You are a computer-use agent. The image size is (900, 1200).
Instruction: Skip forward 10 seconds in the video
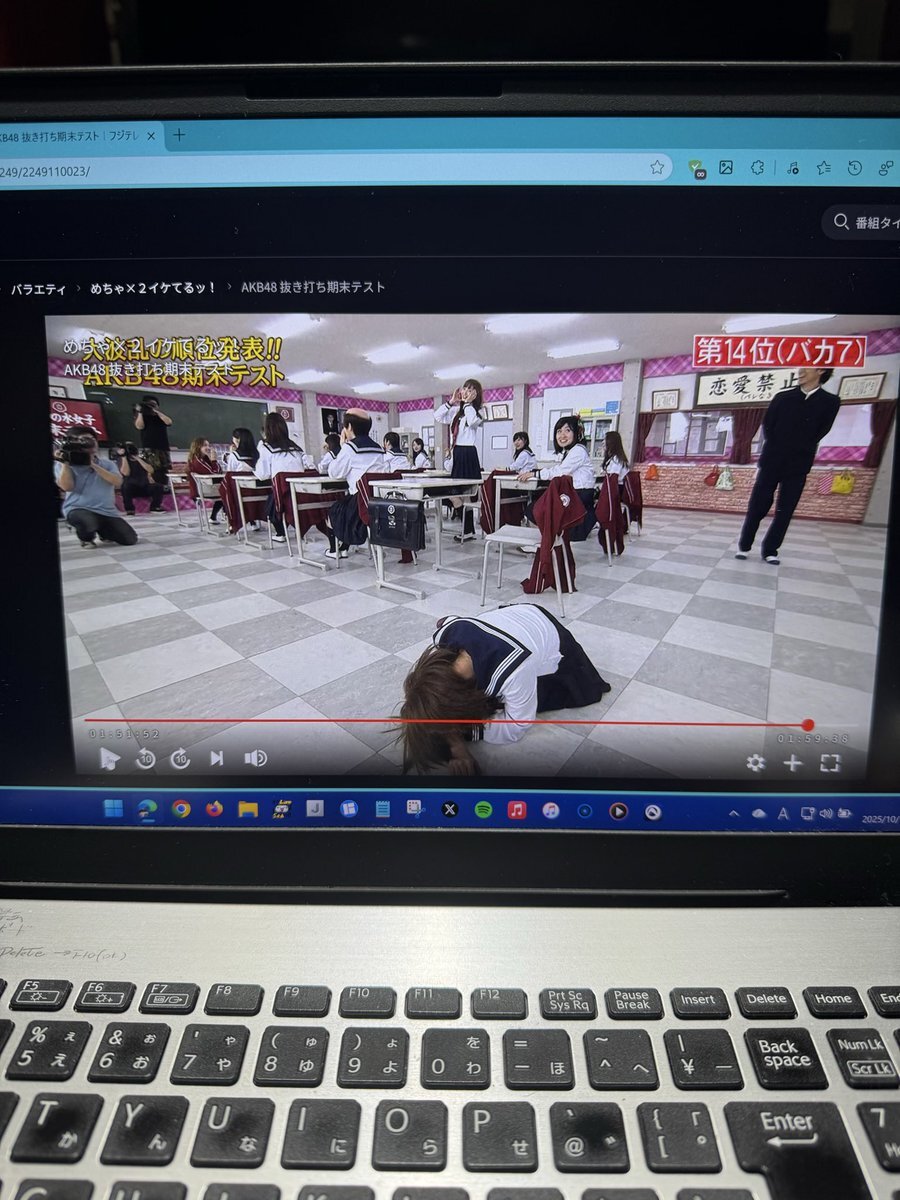coord(180,758)
